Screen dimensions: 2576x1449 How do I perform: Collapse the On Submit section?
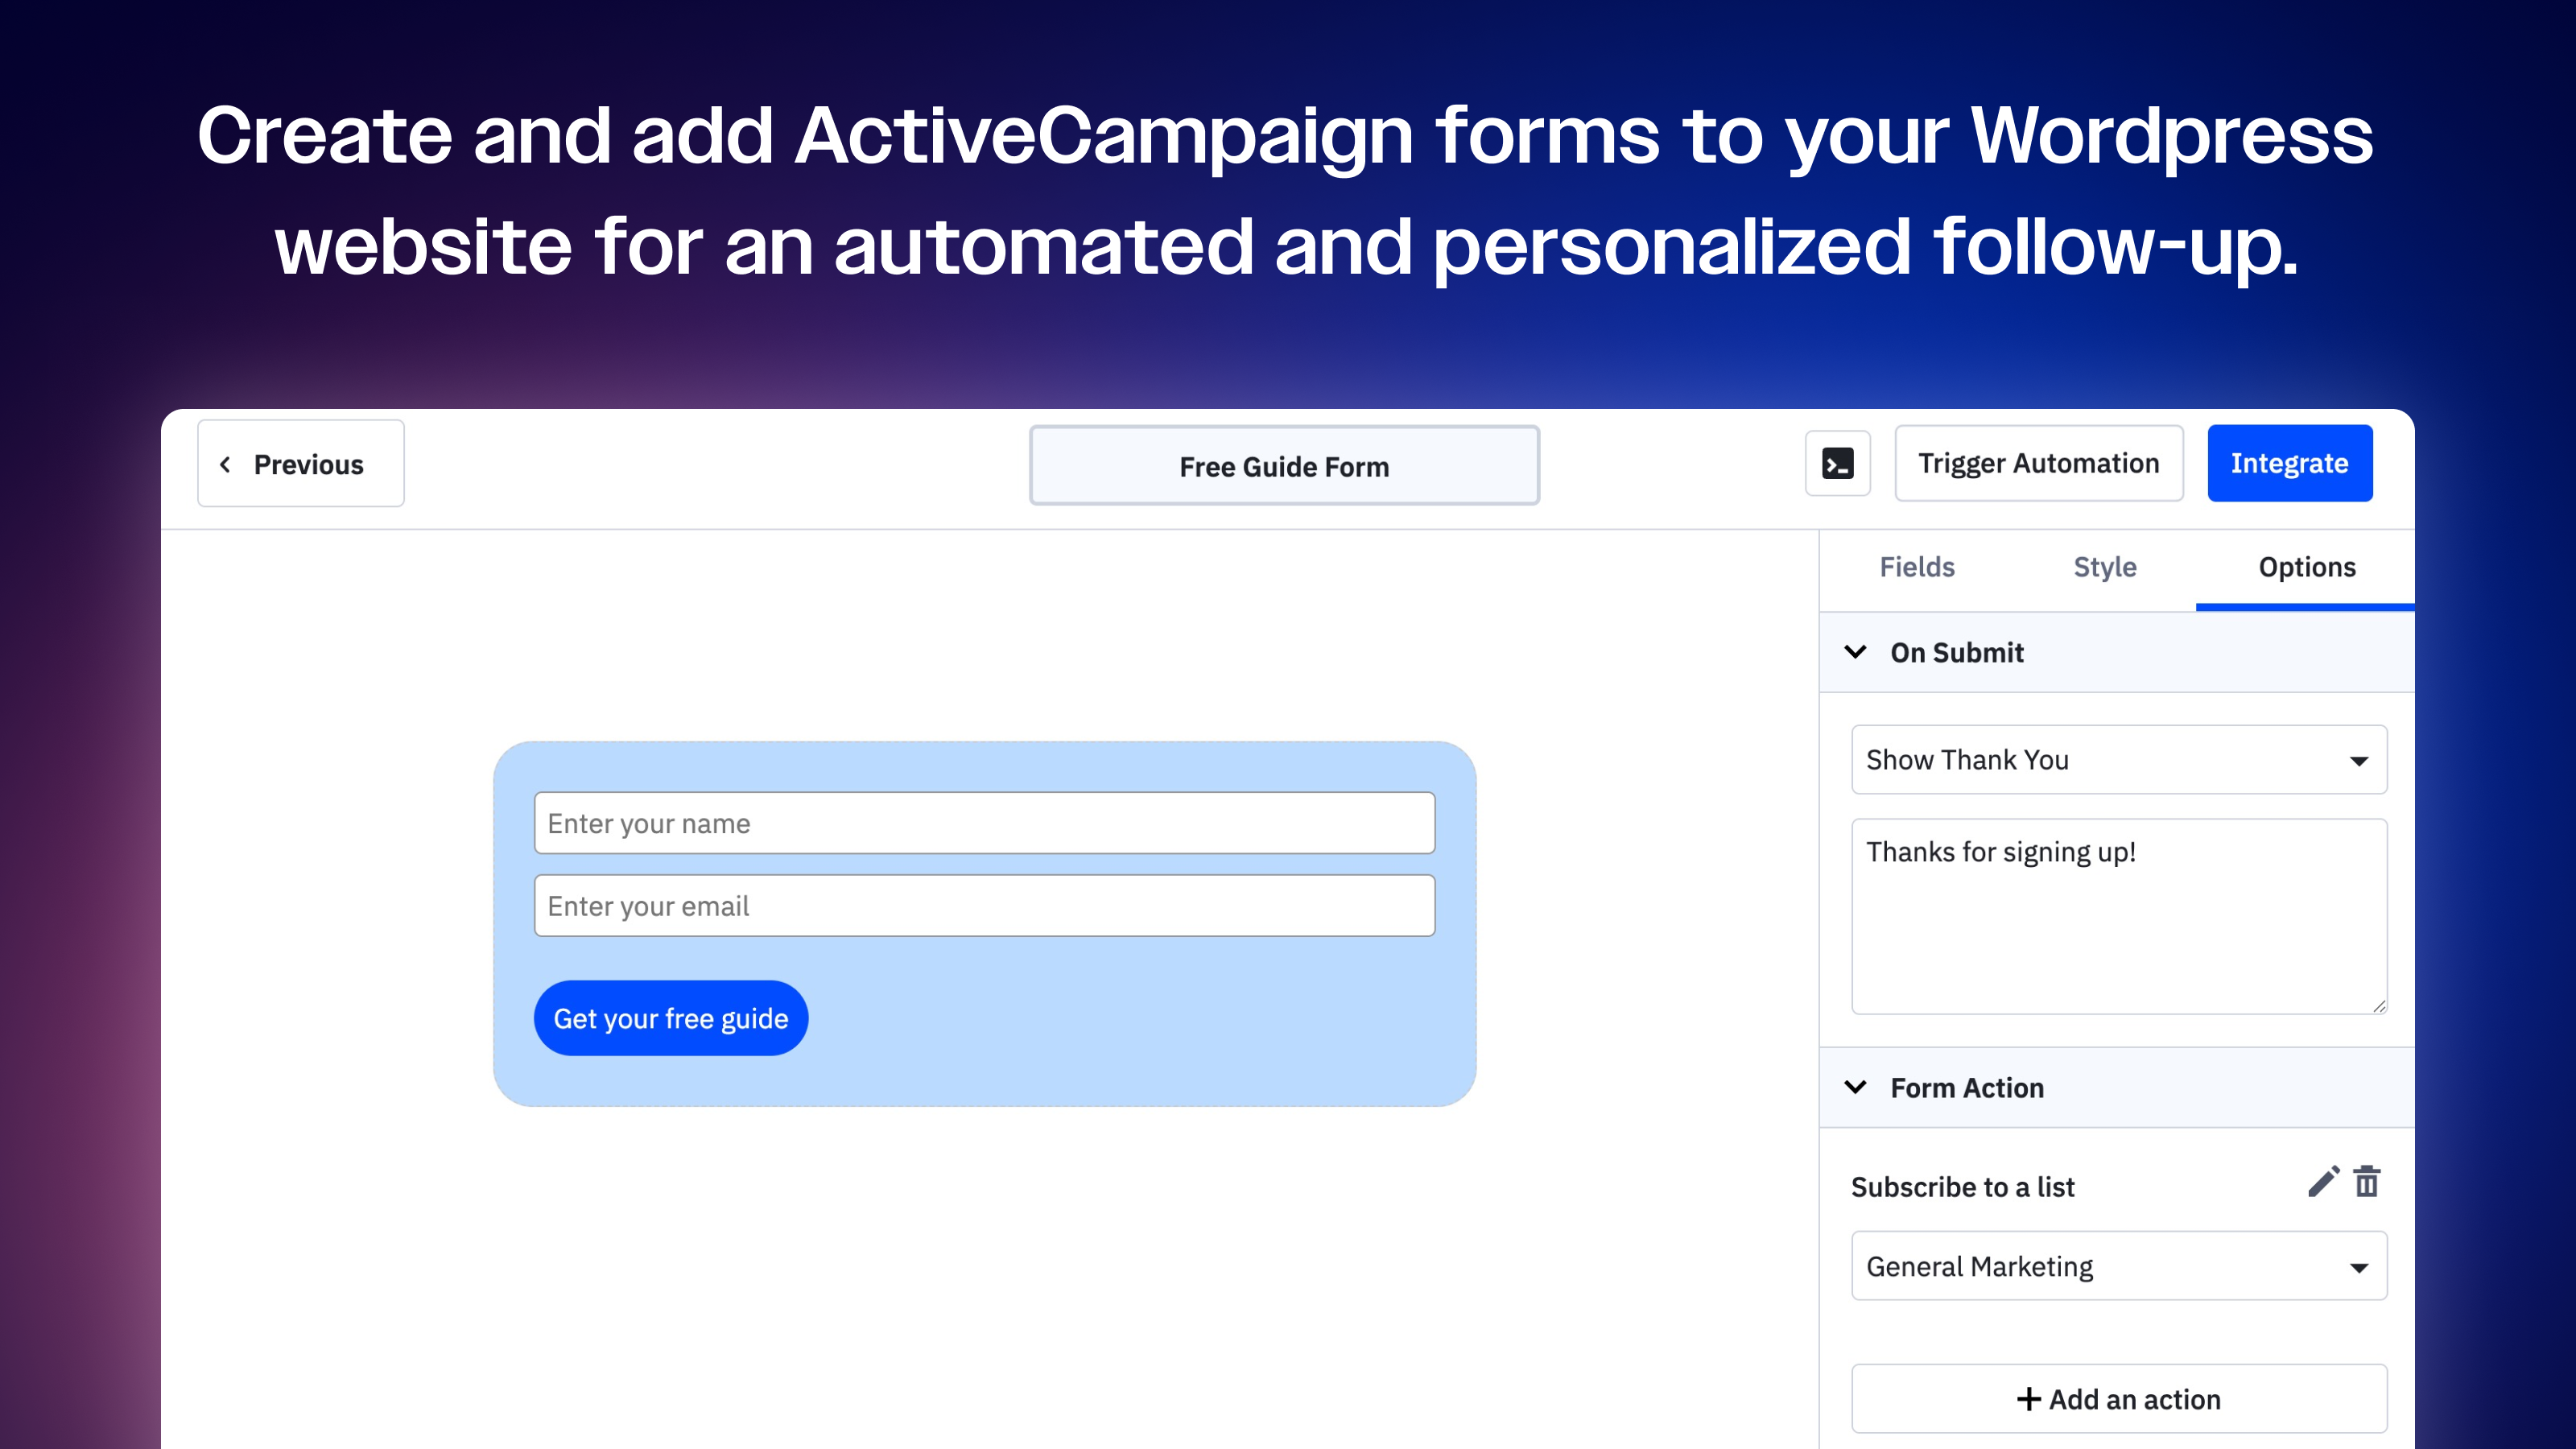(1855, 652)
